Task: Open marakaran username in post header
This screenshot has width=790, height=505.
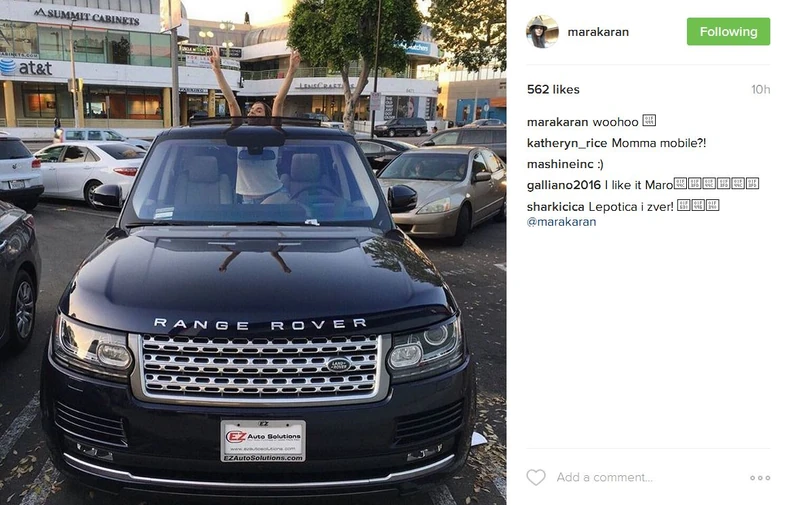Action: point(598,32)
